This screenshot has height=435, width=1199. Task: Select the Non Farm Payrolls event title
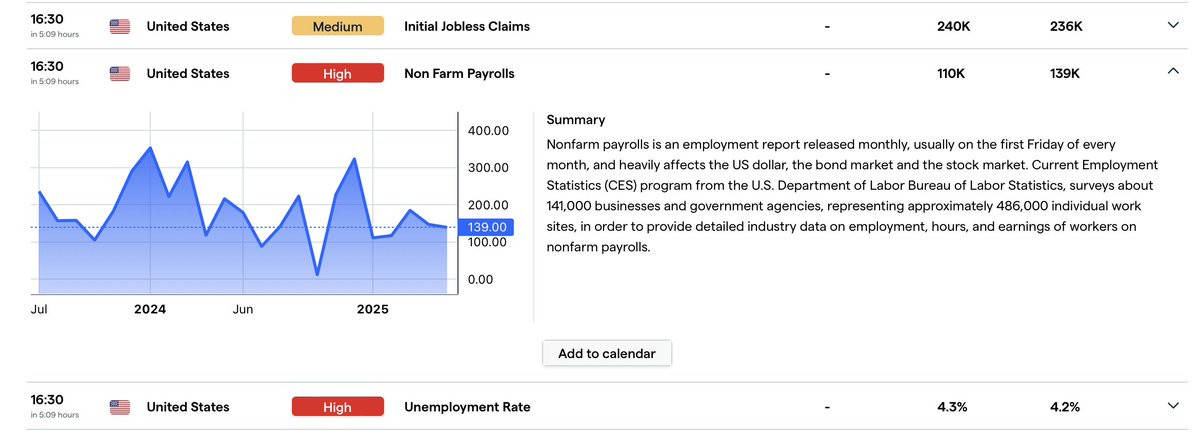coord(459,73)
